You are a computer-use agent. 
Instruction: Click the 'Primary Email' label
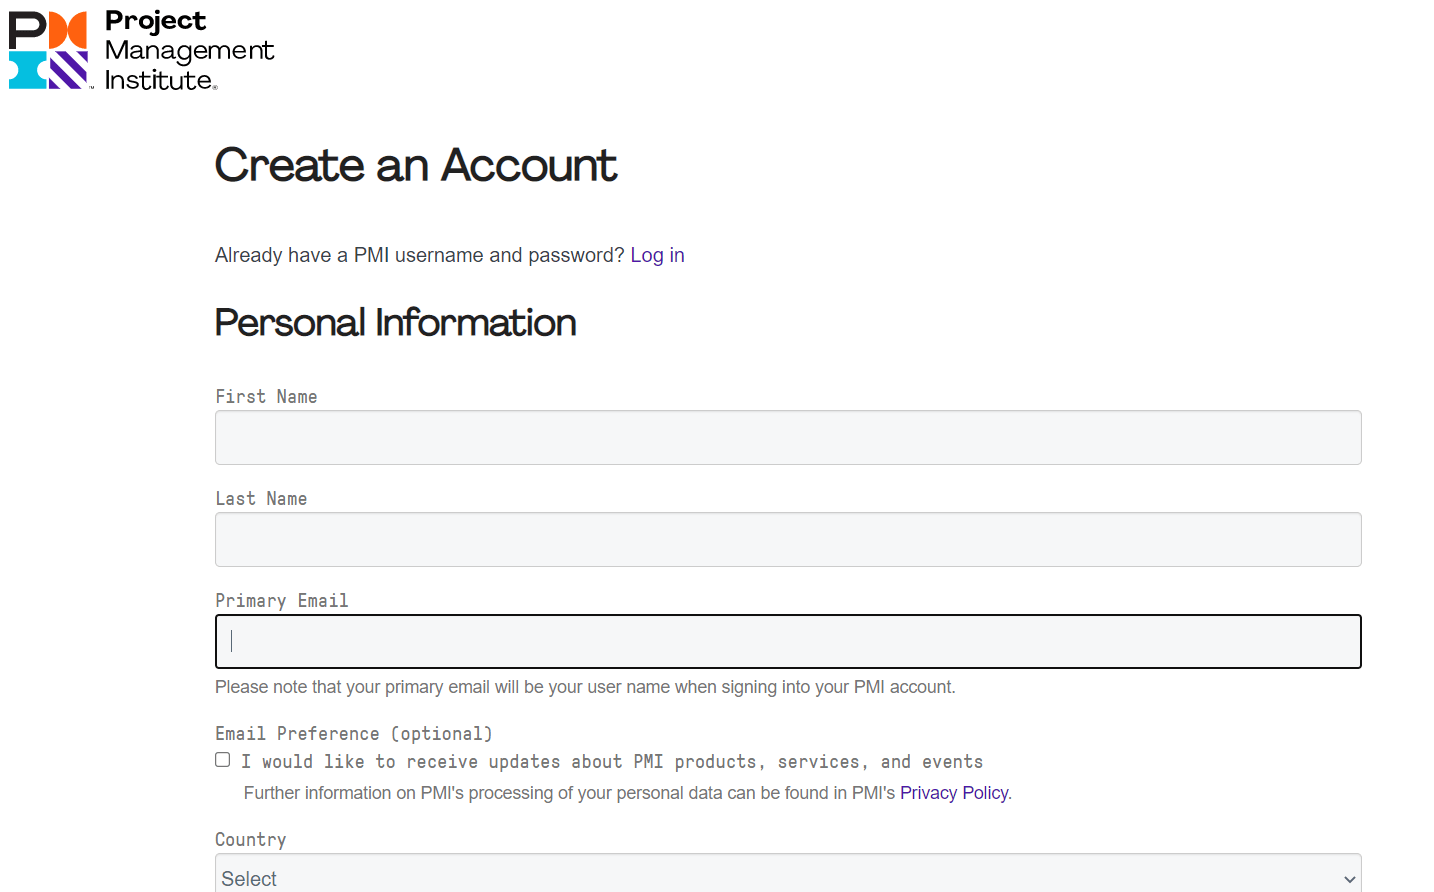pos(282,600)
